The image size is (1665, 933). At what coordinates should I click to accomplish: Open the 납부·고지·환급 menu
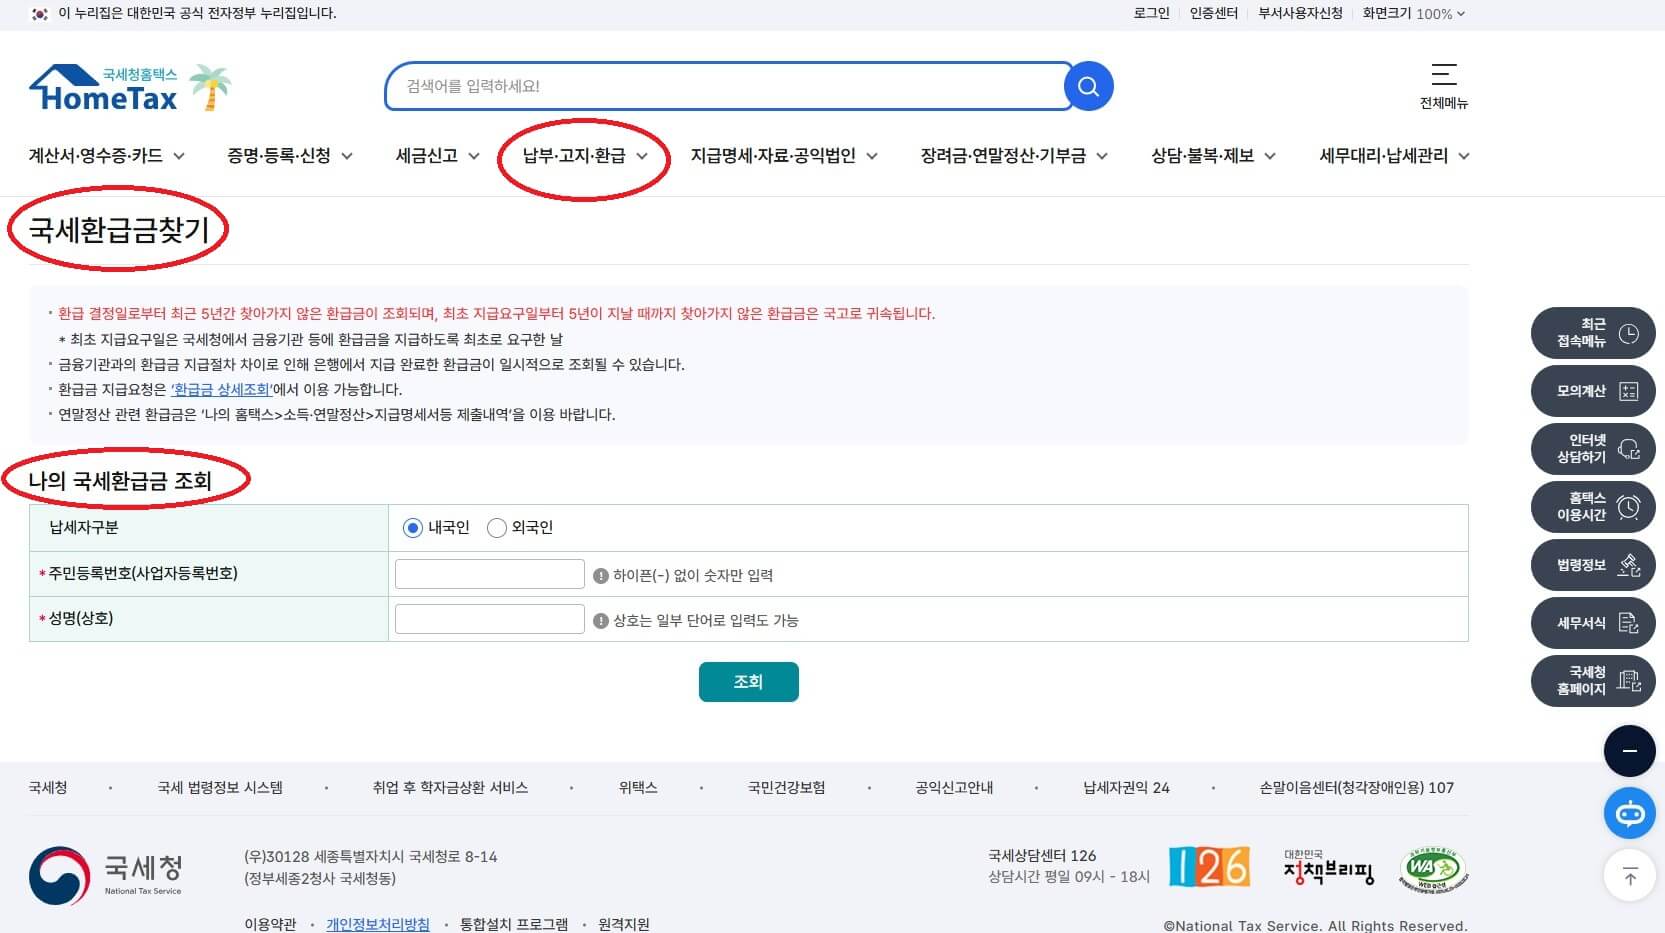(x=575, y=156)
